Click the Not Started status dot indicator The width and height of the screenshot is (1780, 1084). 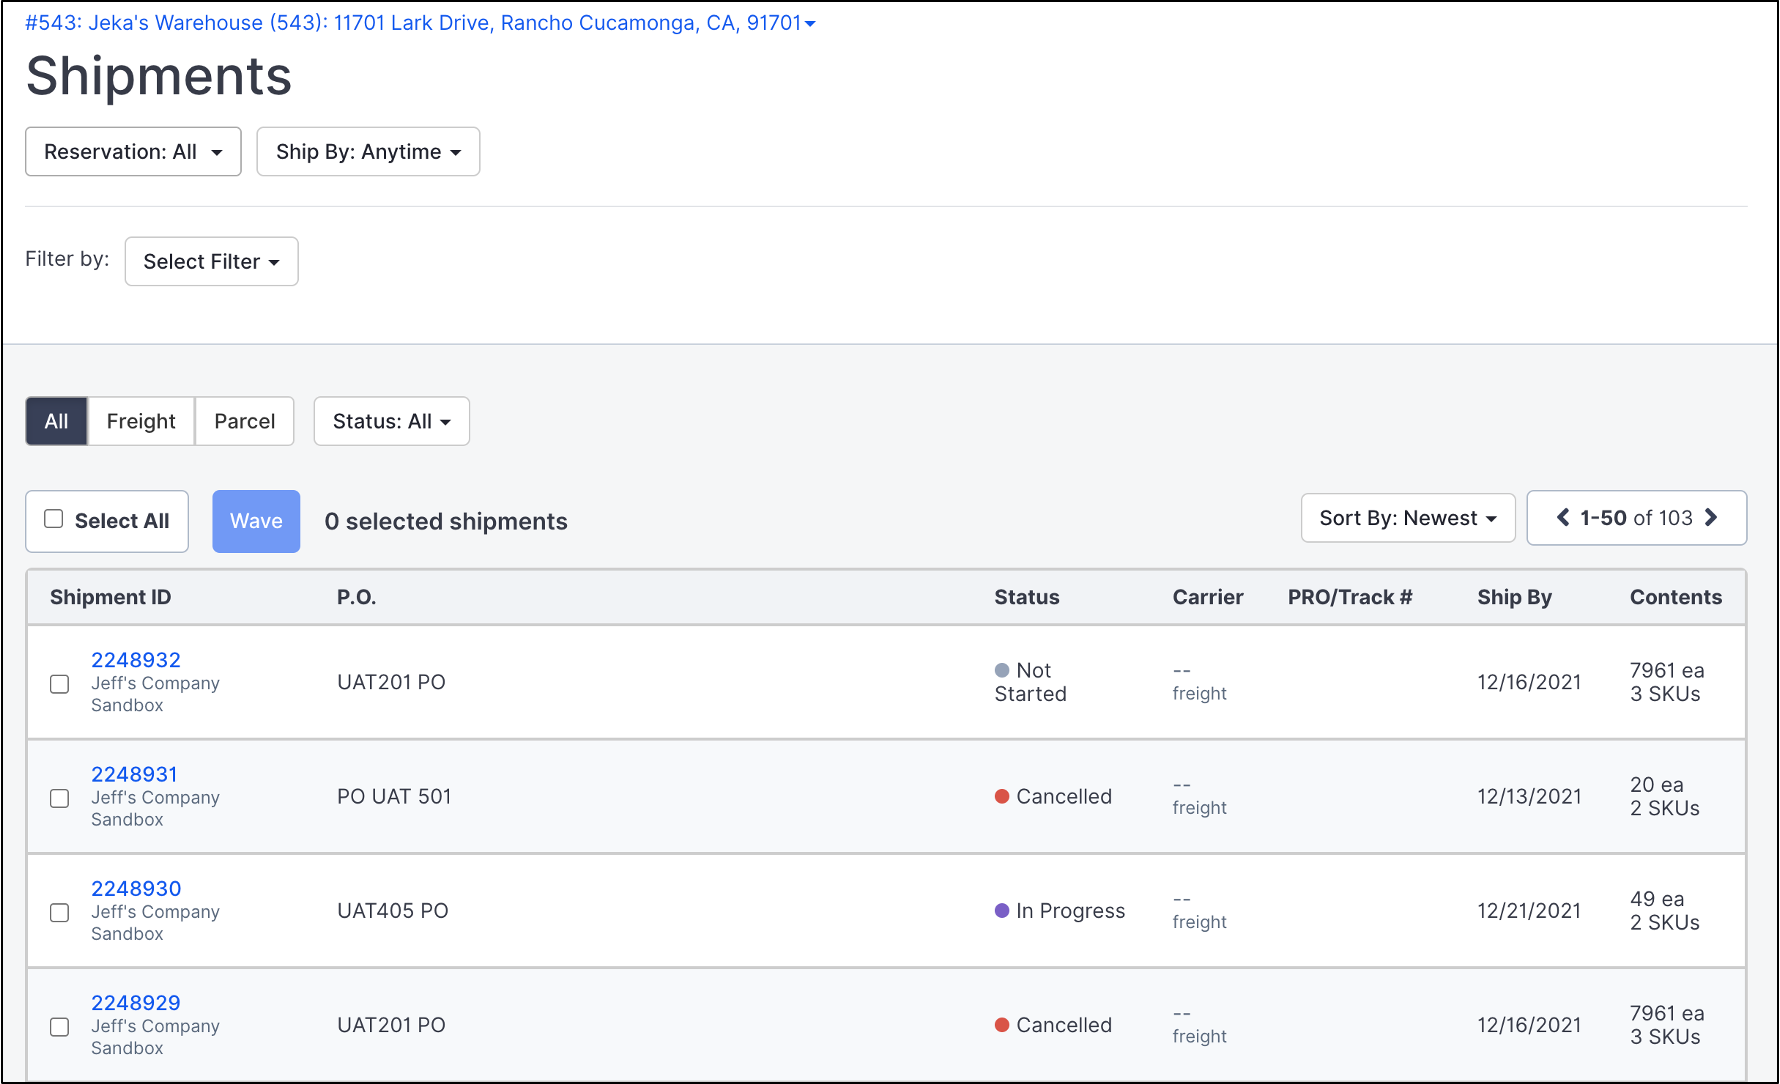[x=1001, y=670]
